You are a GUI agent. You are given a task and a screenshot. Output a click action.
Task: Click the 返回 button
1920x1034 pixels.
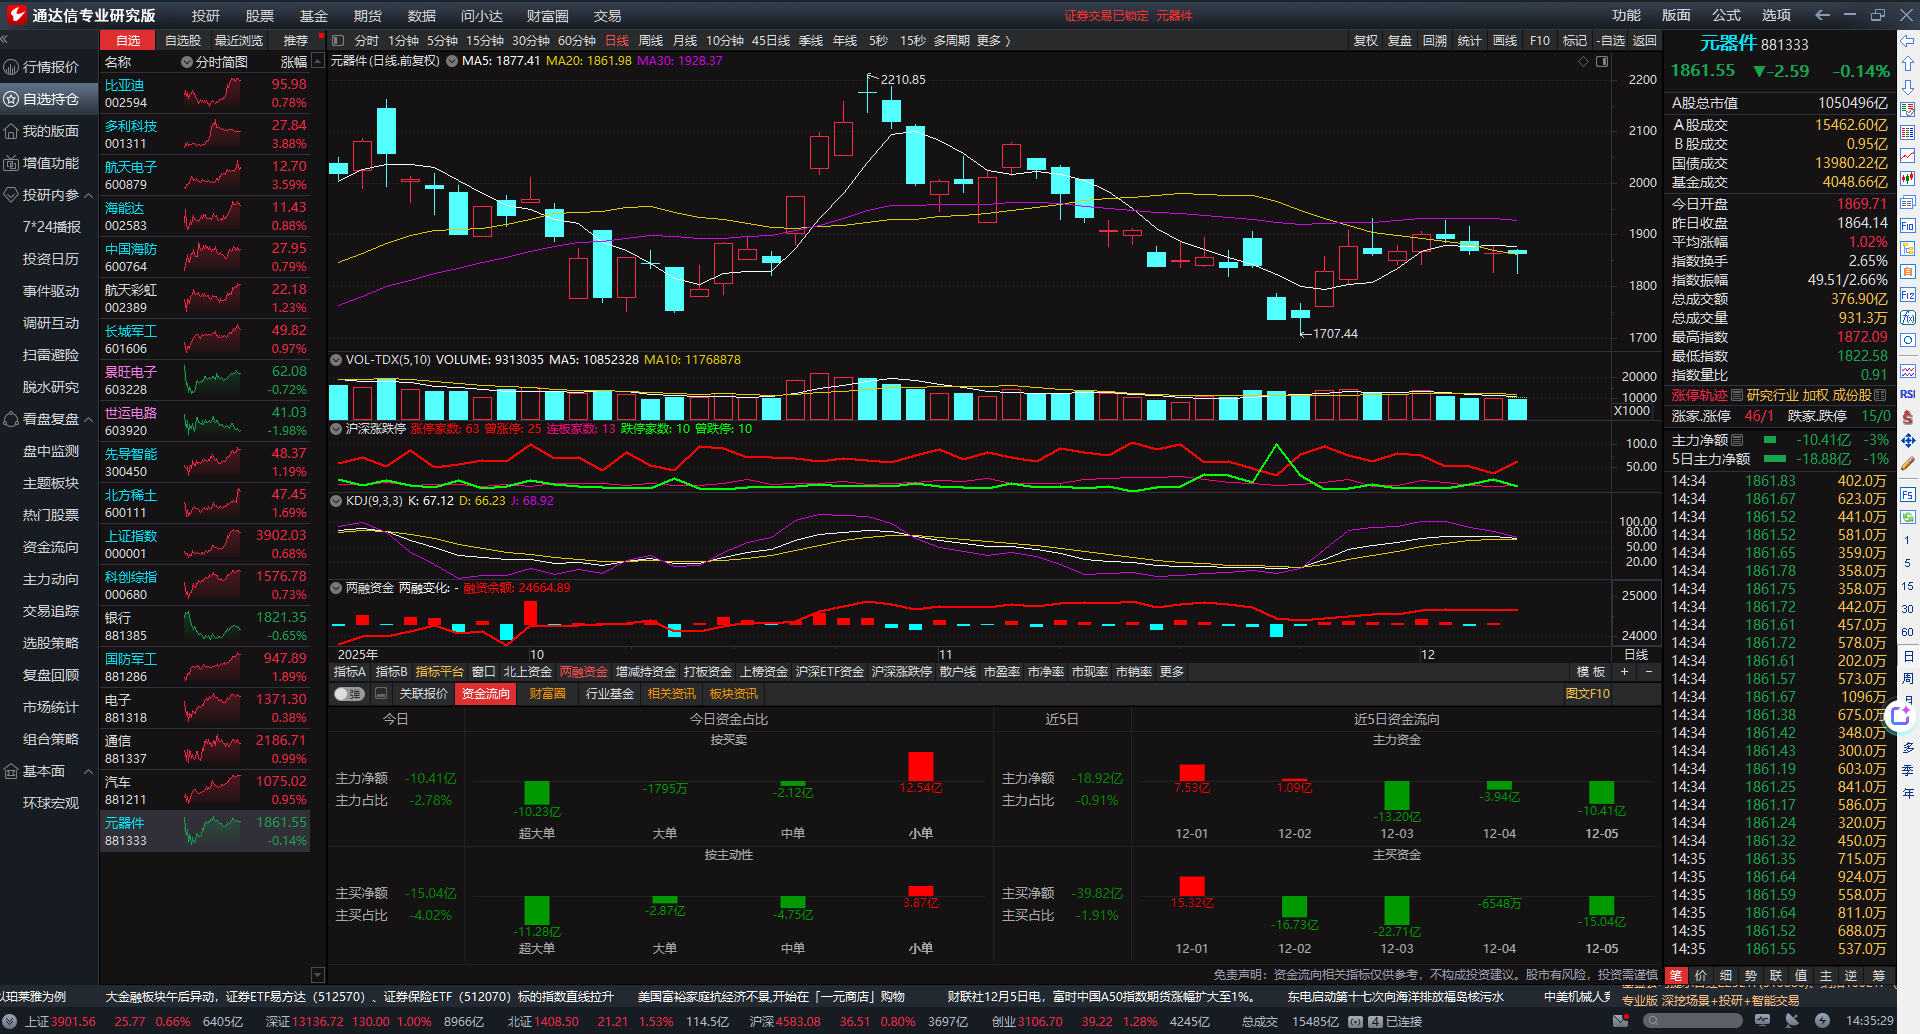coord(1645,41)
